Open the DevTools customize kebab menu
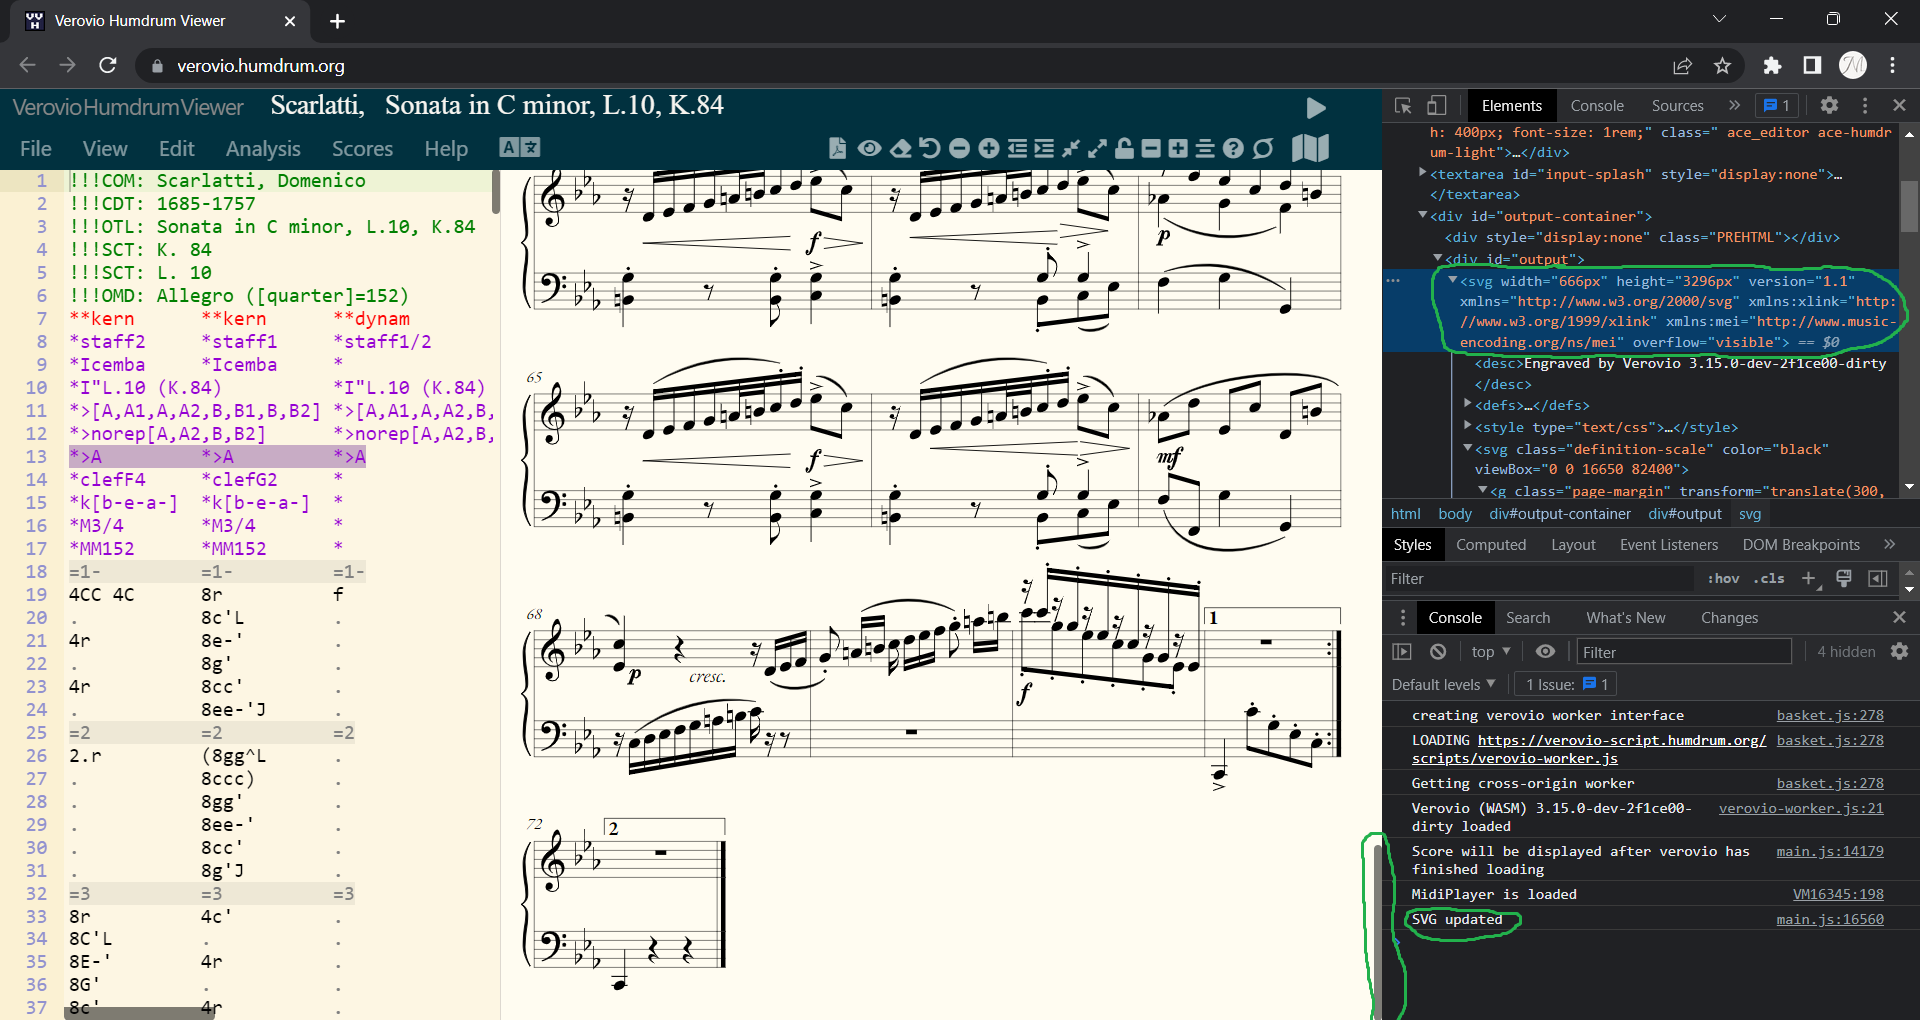The height and width of the screenshot is (1020, 1920). [1865, 105]
